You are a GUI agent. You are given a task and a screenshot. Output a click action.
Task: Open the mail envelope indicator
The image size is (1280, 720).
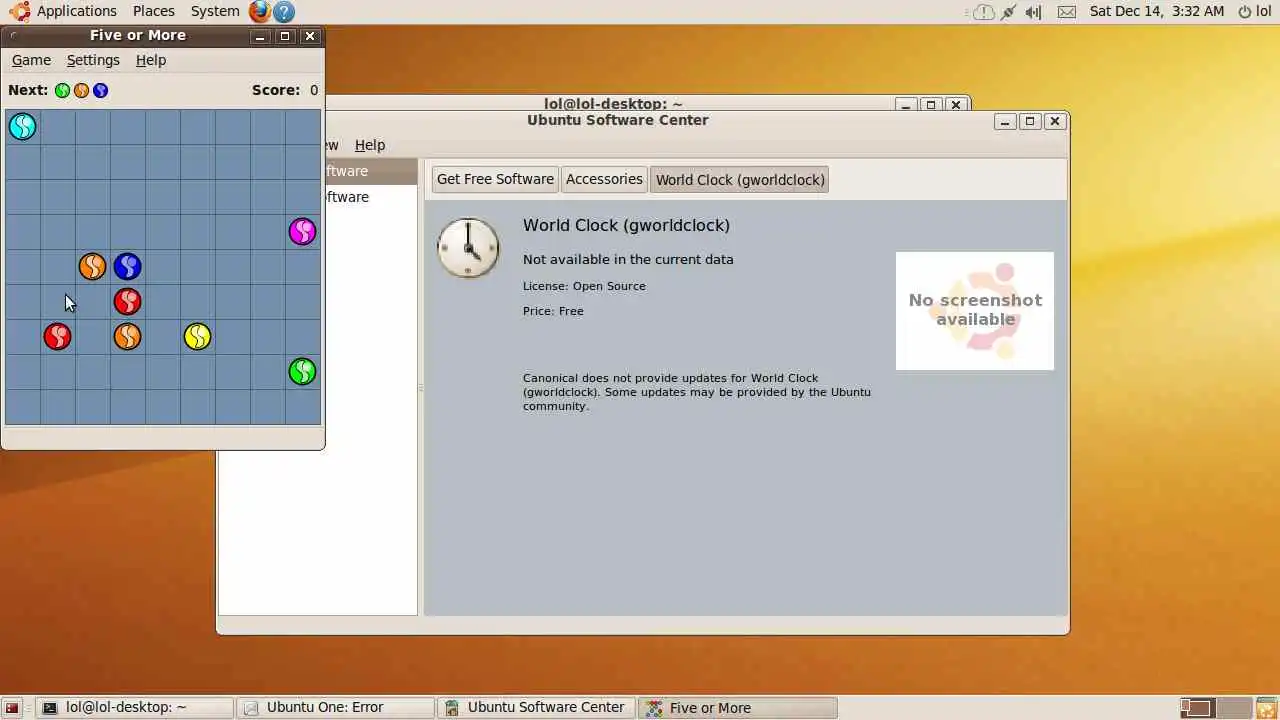[1067, 12]
